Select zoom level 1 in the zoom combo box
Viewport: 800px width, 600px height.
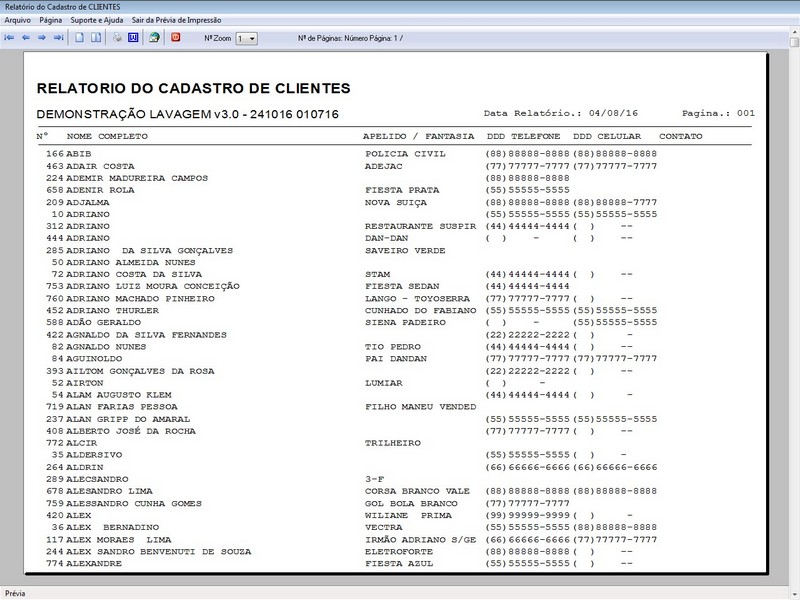[240, 38]
